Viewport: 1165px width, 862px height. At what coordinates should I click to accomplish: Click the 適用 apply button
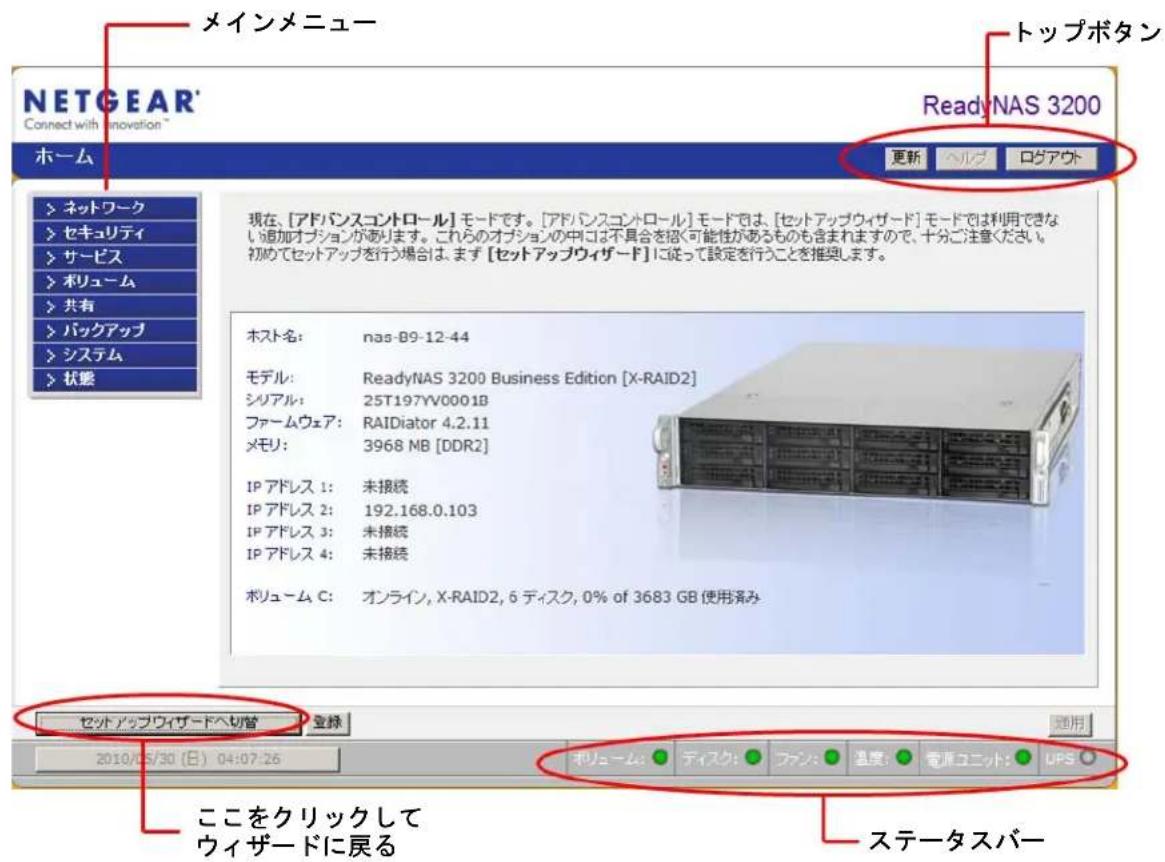tap(1071, 723)
